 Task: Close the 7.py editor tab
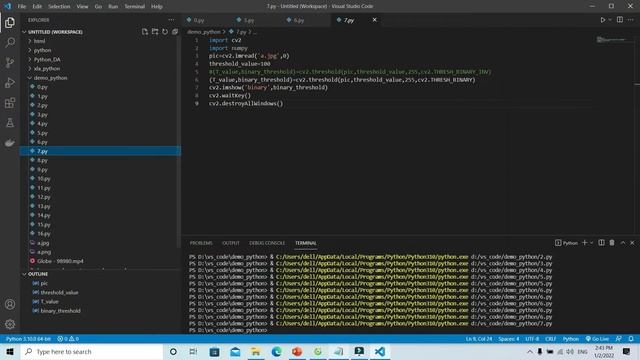374,20
